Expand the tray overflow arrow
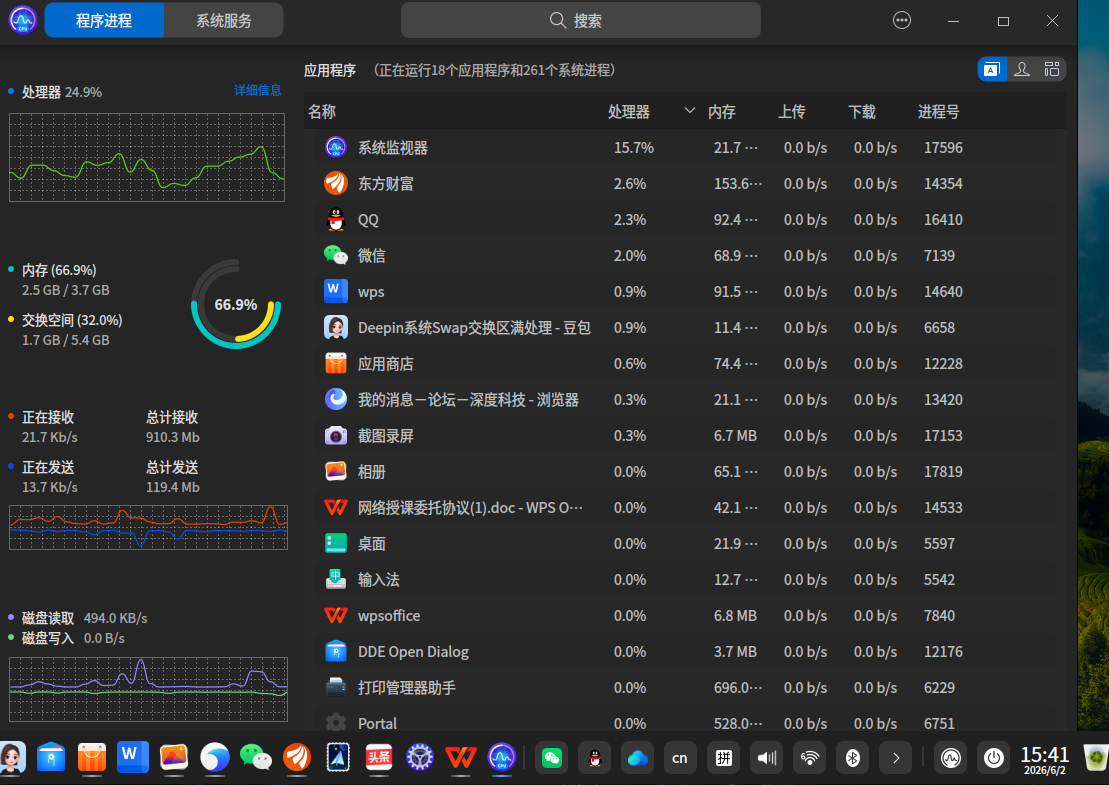The height and width of the screenshot is (785, 1109). pyautogui.click(x=896, y=758)
